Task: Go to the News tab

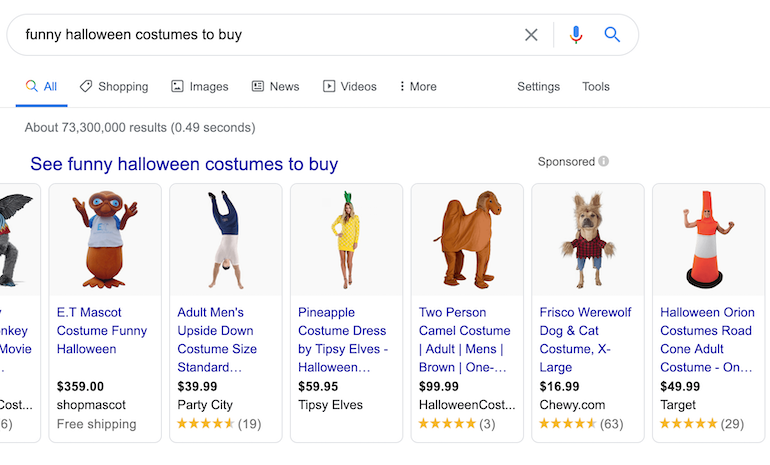Action: [275, 87]
